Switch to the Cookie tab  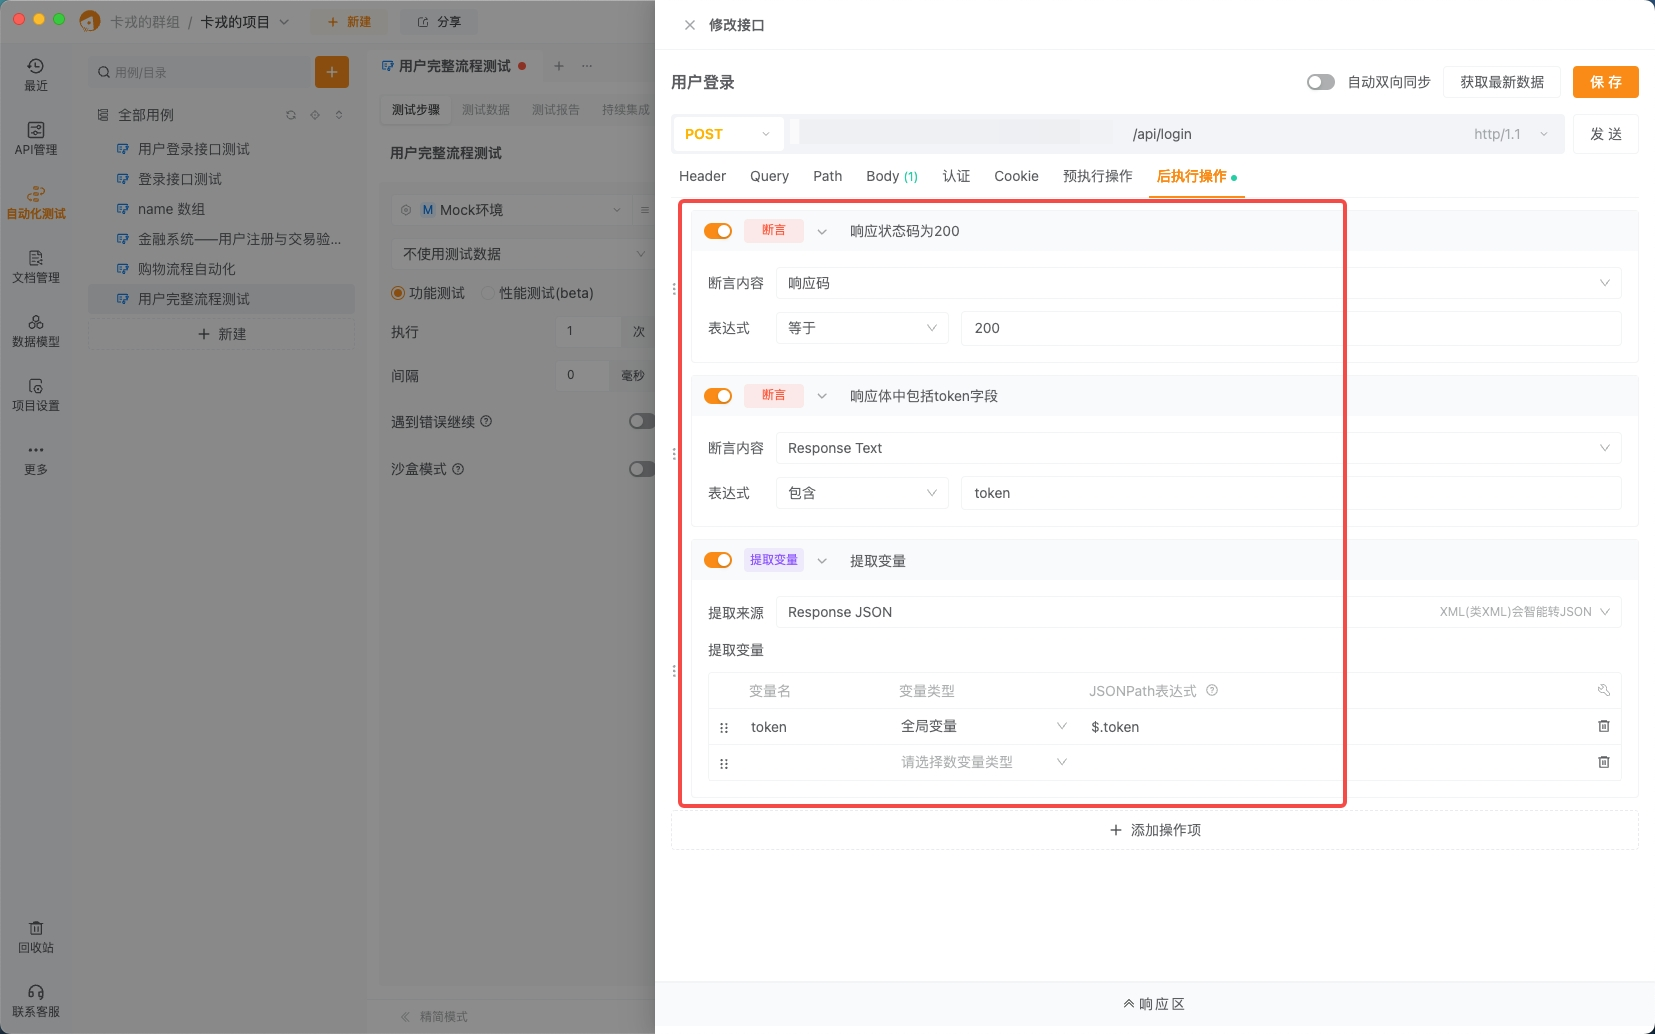(x=1016, y=176)
